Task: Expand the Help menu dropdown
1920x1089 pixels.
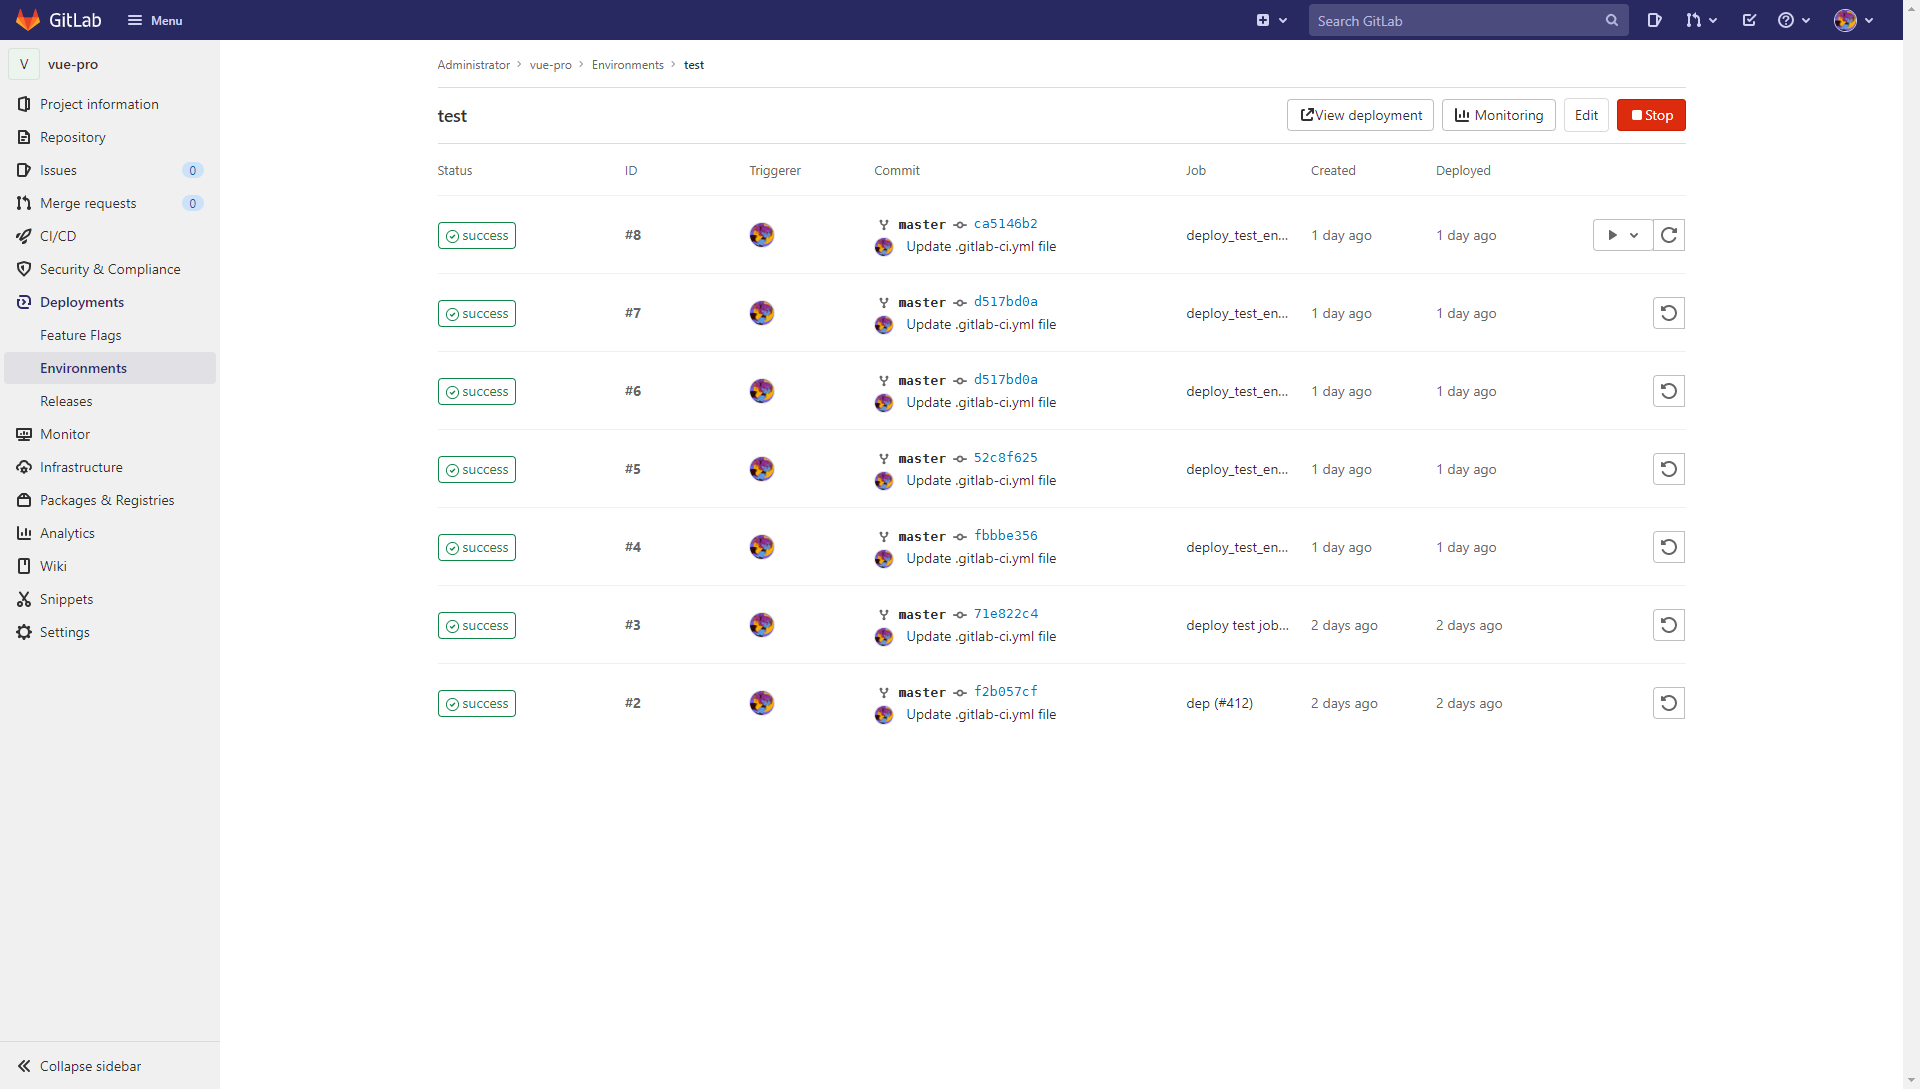Action: [1794, 20]
